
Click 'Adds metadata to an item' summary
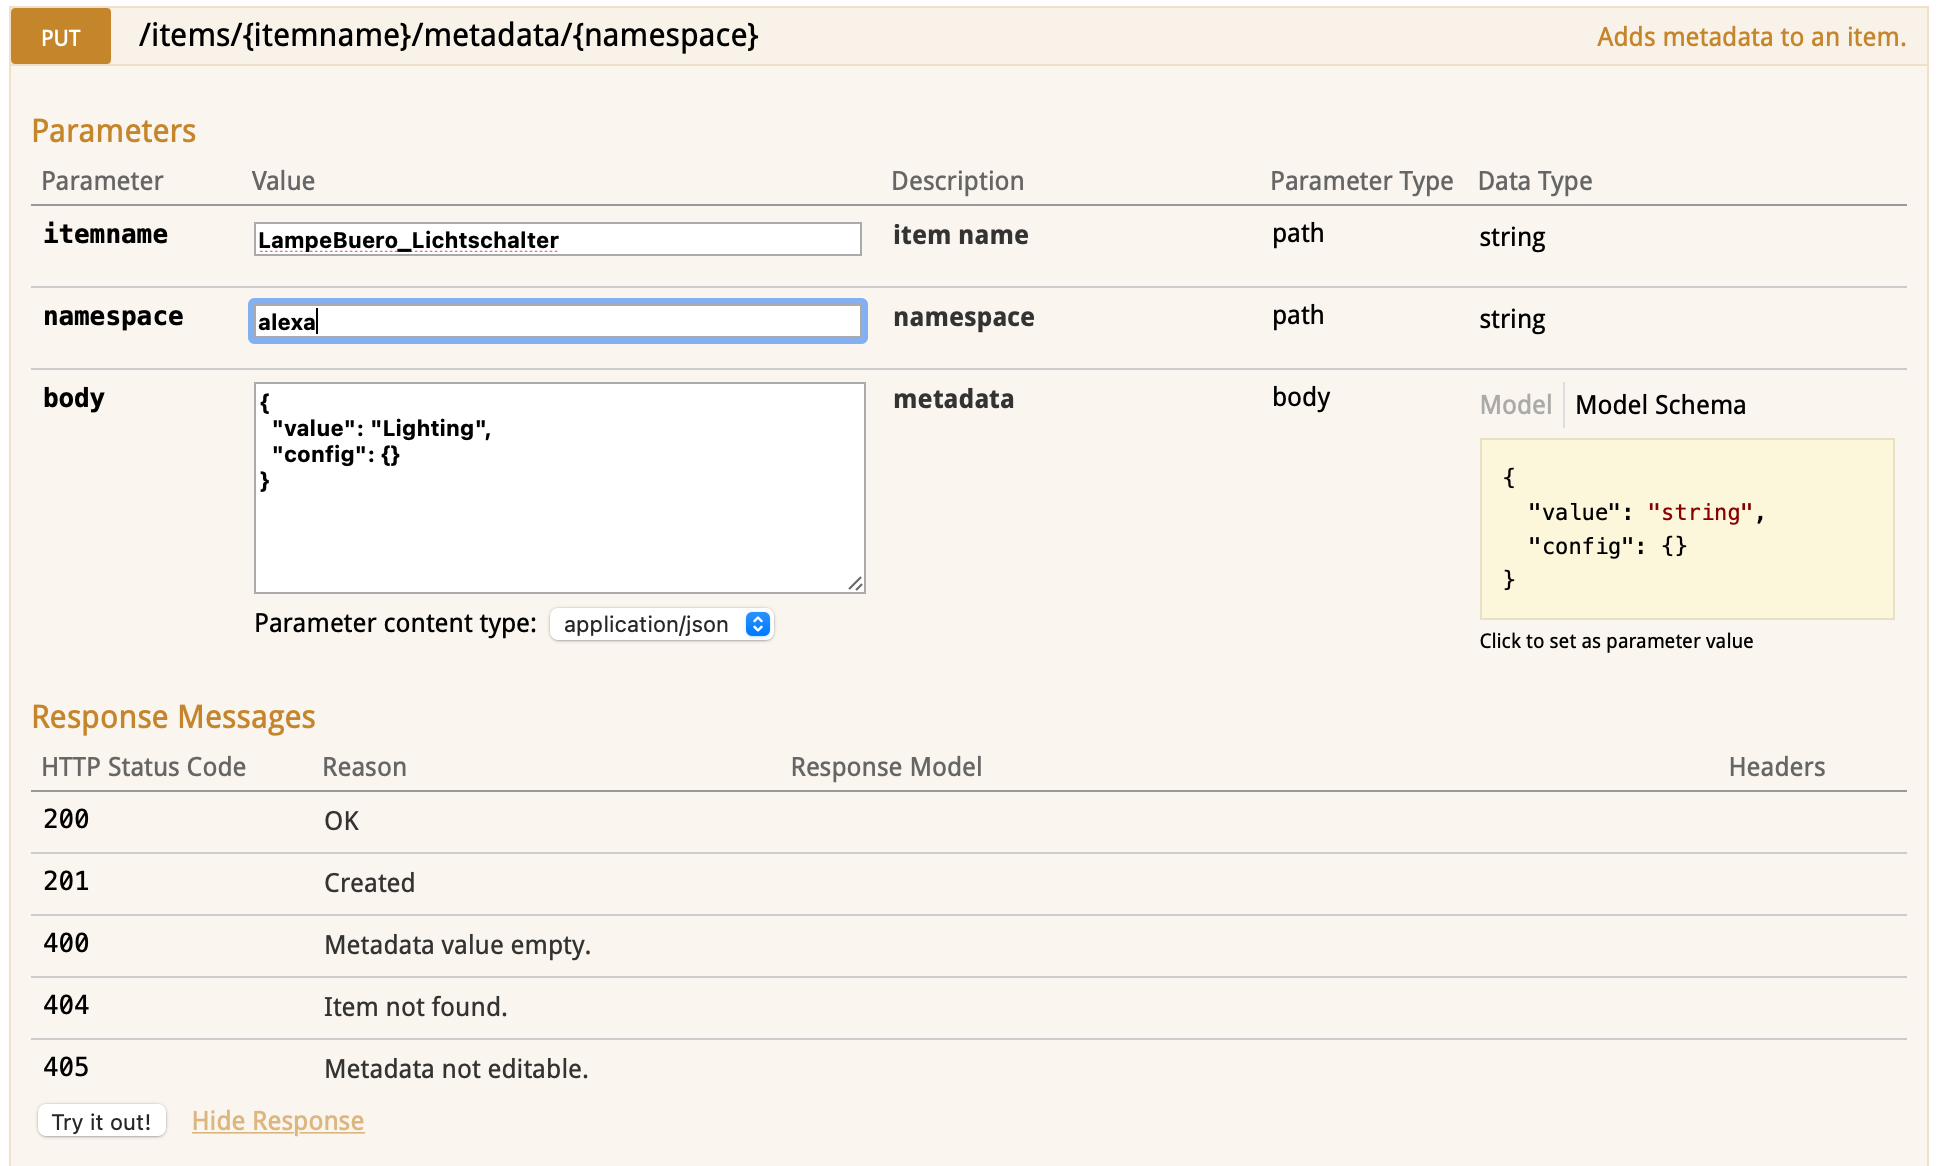[1750, 37]
